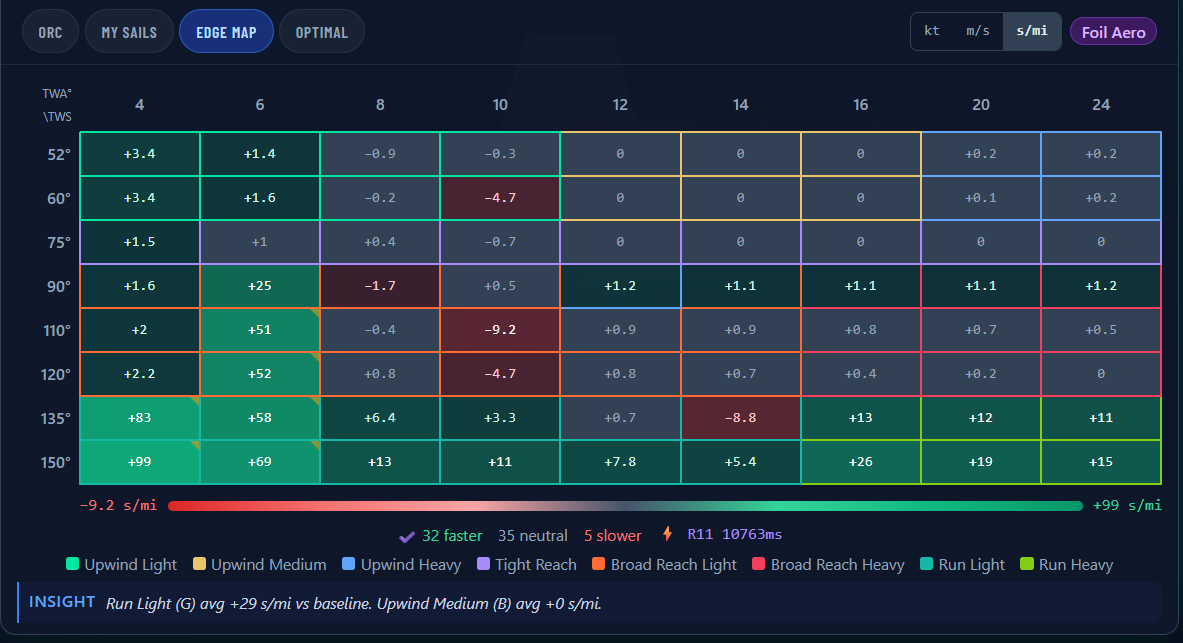
Task: Click wind speed column header 4
Action: tap(140, 105)
